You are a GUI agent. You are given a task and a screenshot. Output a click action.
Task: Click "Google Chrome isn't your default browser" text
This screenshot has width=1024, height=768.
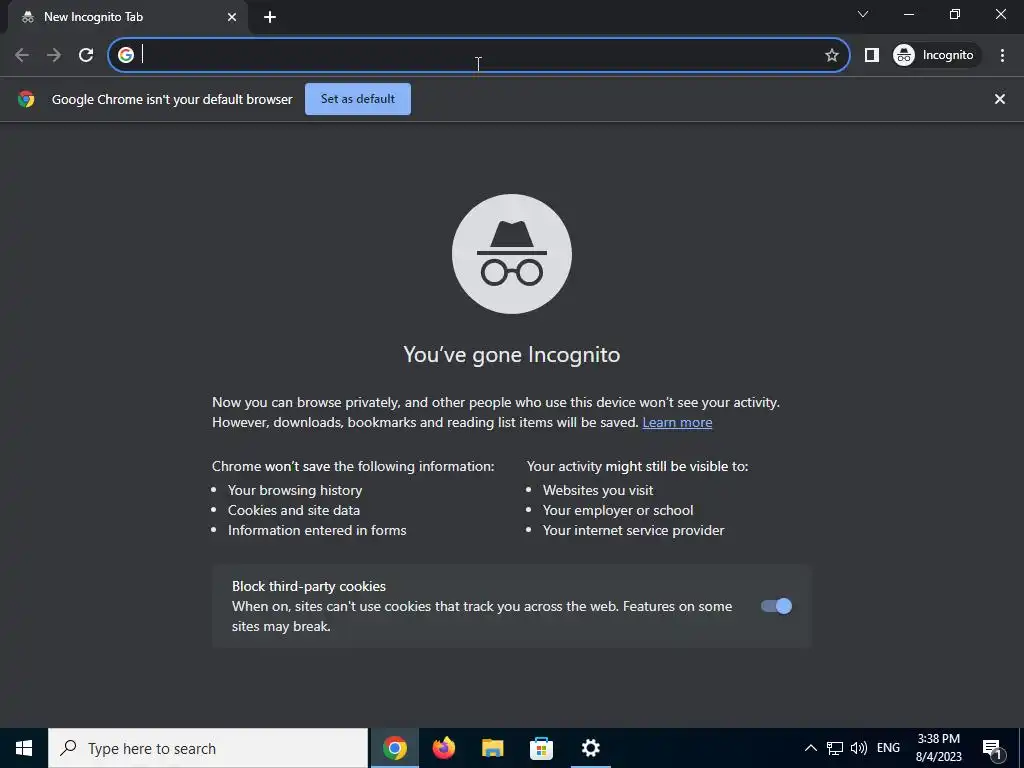pos(172,99)
